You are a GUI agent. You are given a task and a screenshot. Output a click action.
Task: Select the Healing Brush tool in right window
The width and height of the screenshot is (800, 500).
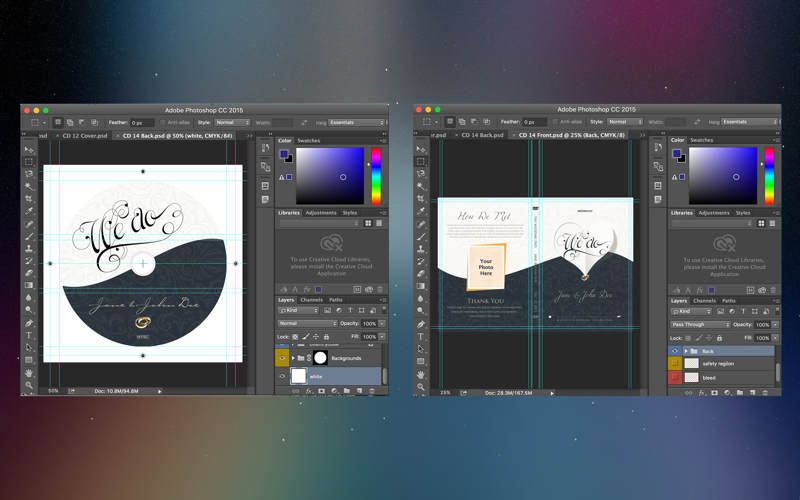tap(421, 224)
